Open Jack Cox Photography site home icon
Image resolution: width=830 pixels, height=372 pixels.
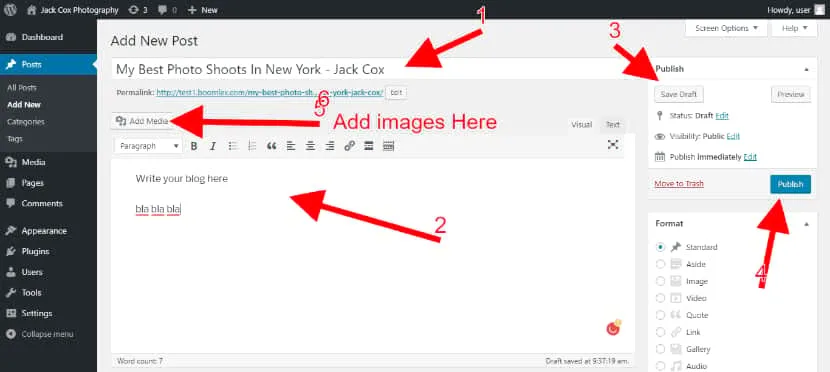pos(32,10)
